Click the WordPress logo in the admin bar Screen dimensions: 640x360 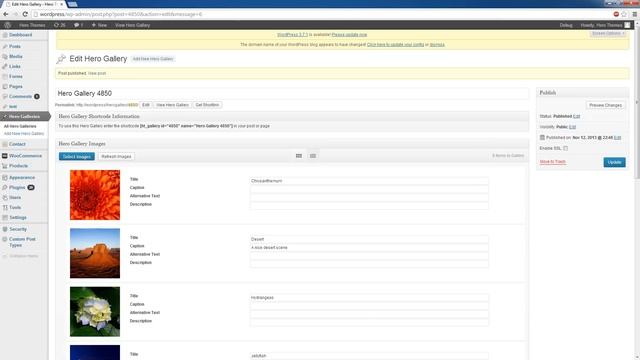pyautogui.click(x=7, y=25)
